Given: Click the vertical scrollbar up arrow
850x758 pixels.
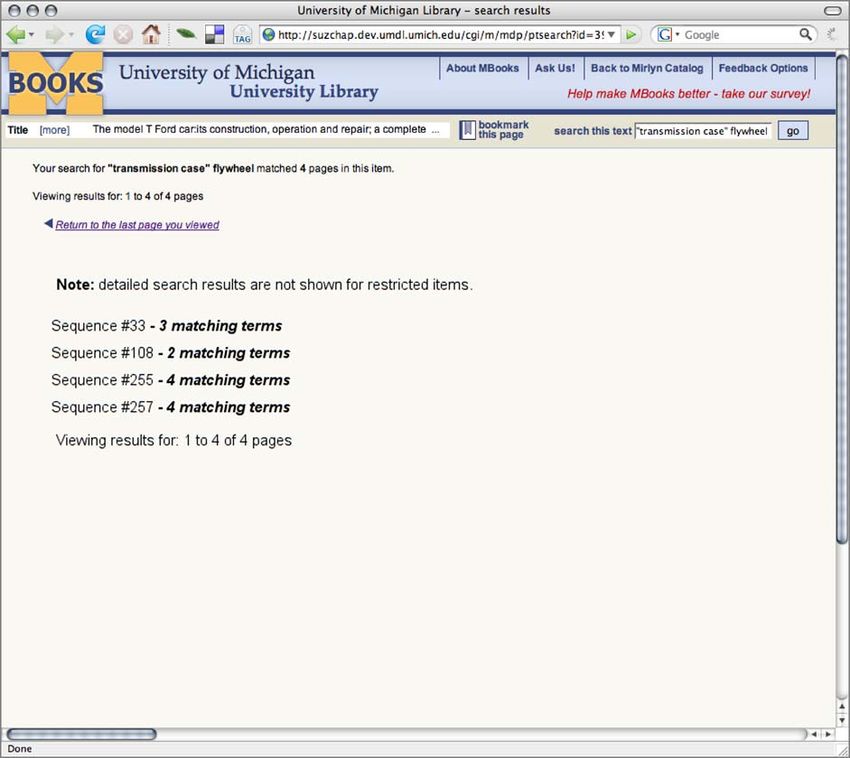Looking at the screenshot, I should (841, 706).
